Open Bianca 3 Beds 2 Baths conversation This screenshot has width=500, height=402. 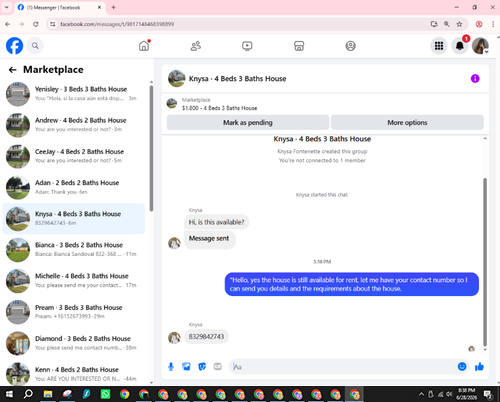coord(74,249)
